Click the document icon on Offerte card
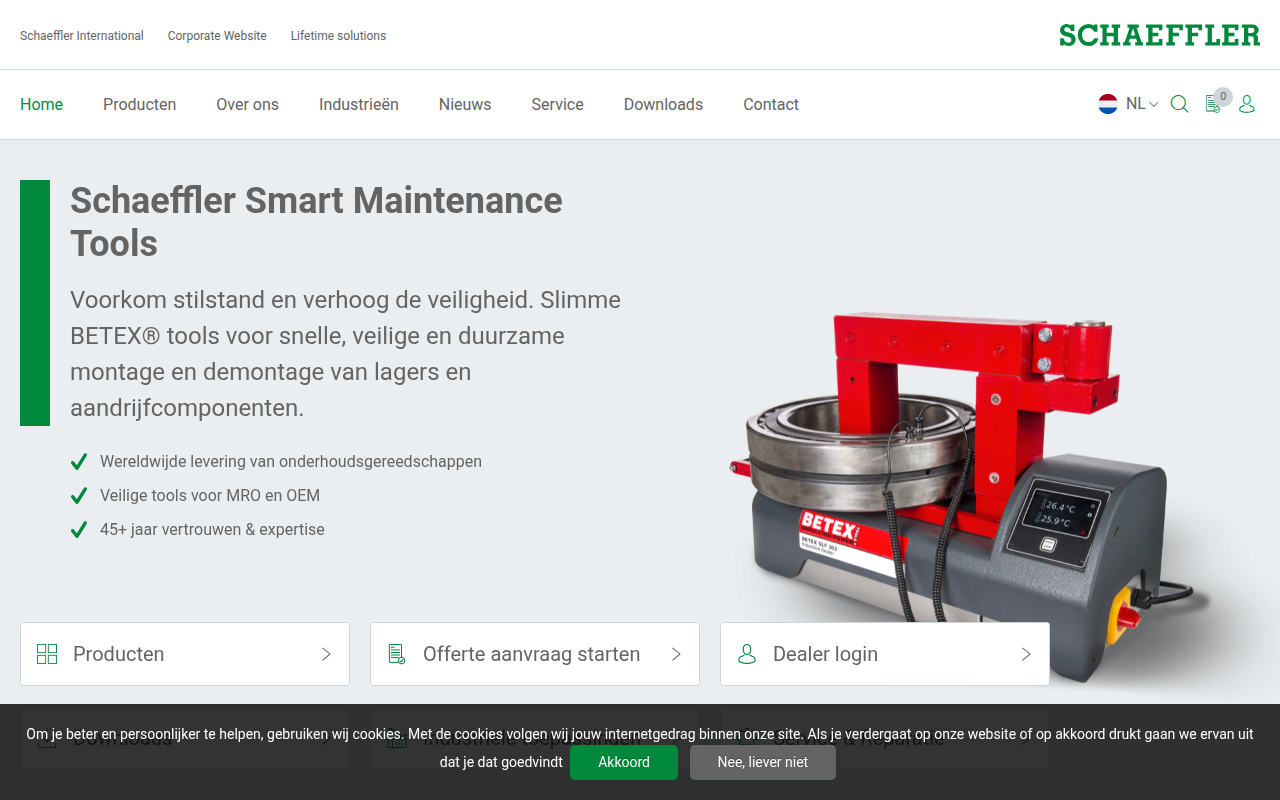Image resolution: width=1280 pixels, height=800 pixels. tap(397, 654)
